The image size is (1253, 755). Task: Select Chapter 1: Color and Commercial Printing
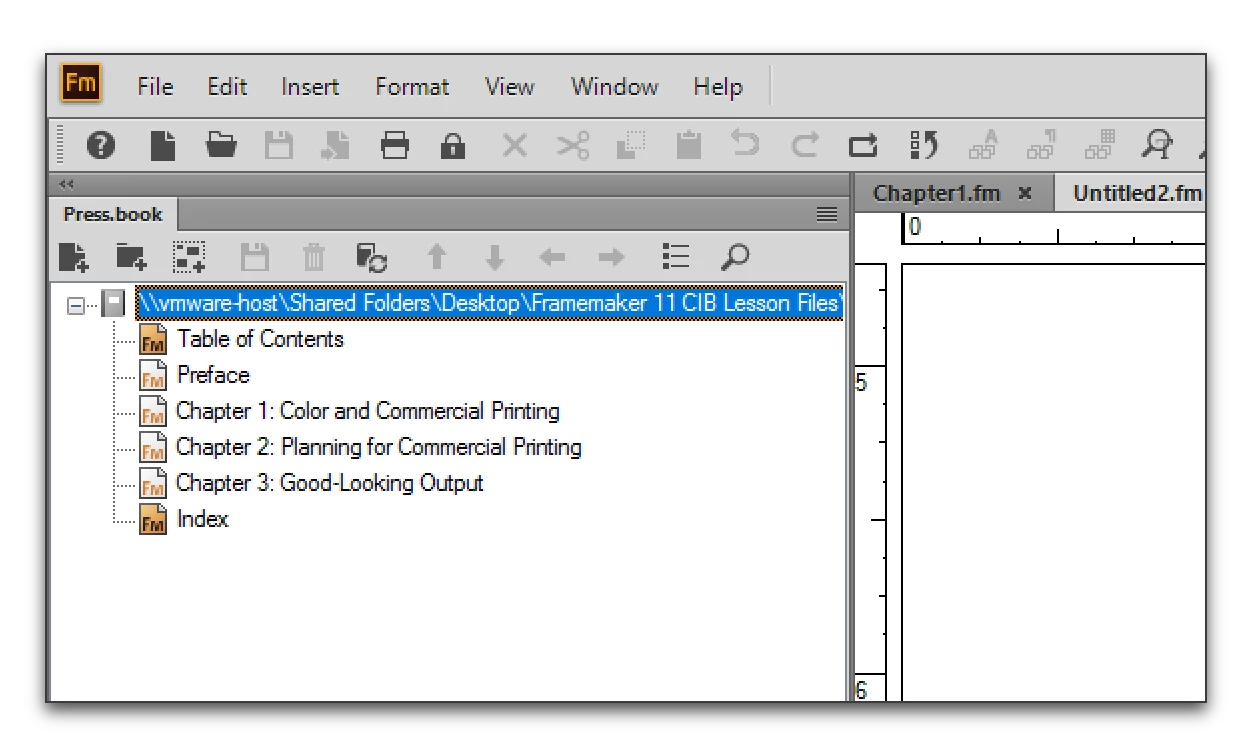tap(368, 411)
